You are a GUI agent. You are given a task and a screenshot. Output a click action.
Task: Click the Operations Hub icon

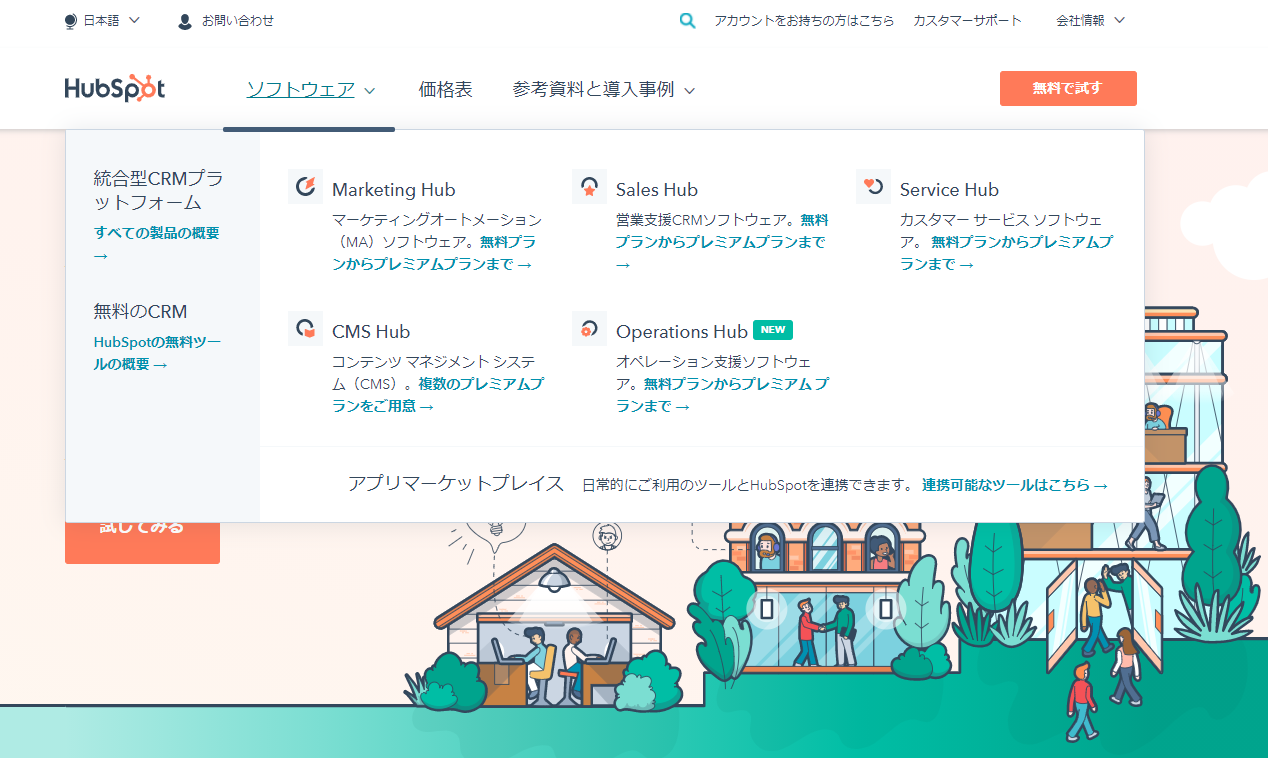pos(589,329)
